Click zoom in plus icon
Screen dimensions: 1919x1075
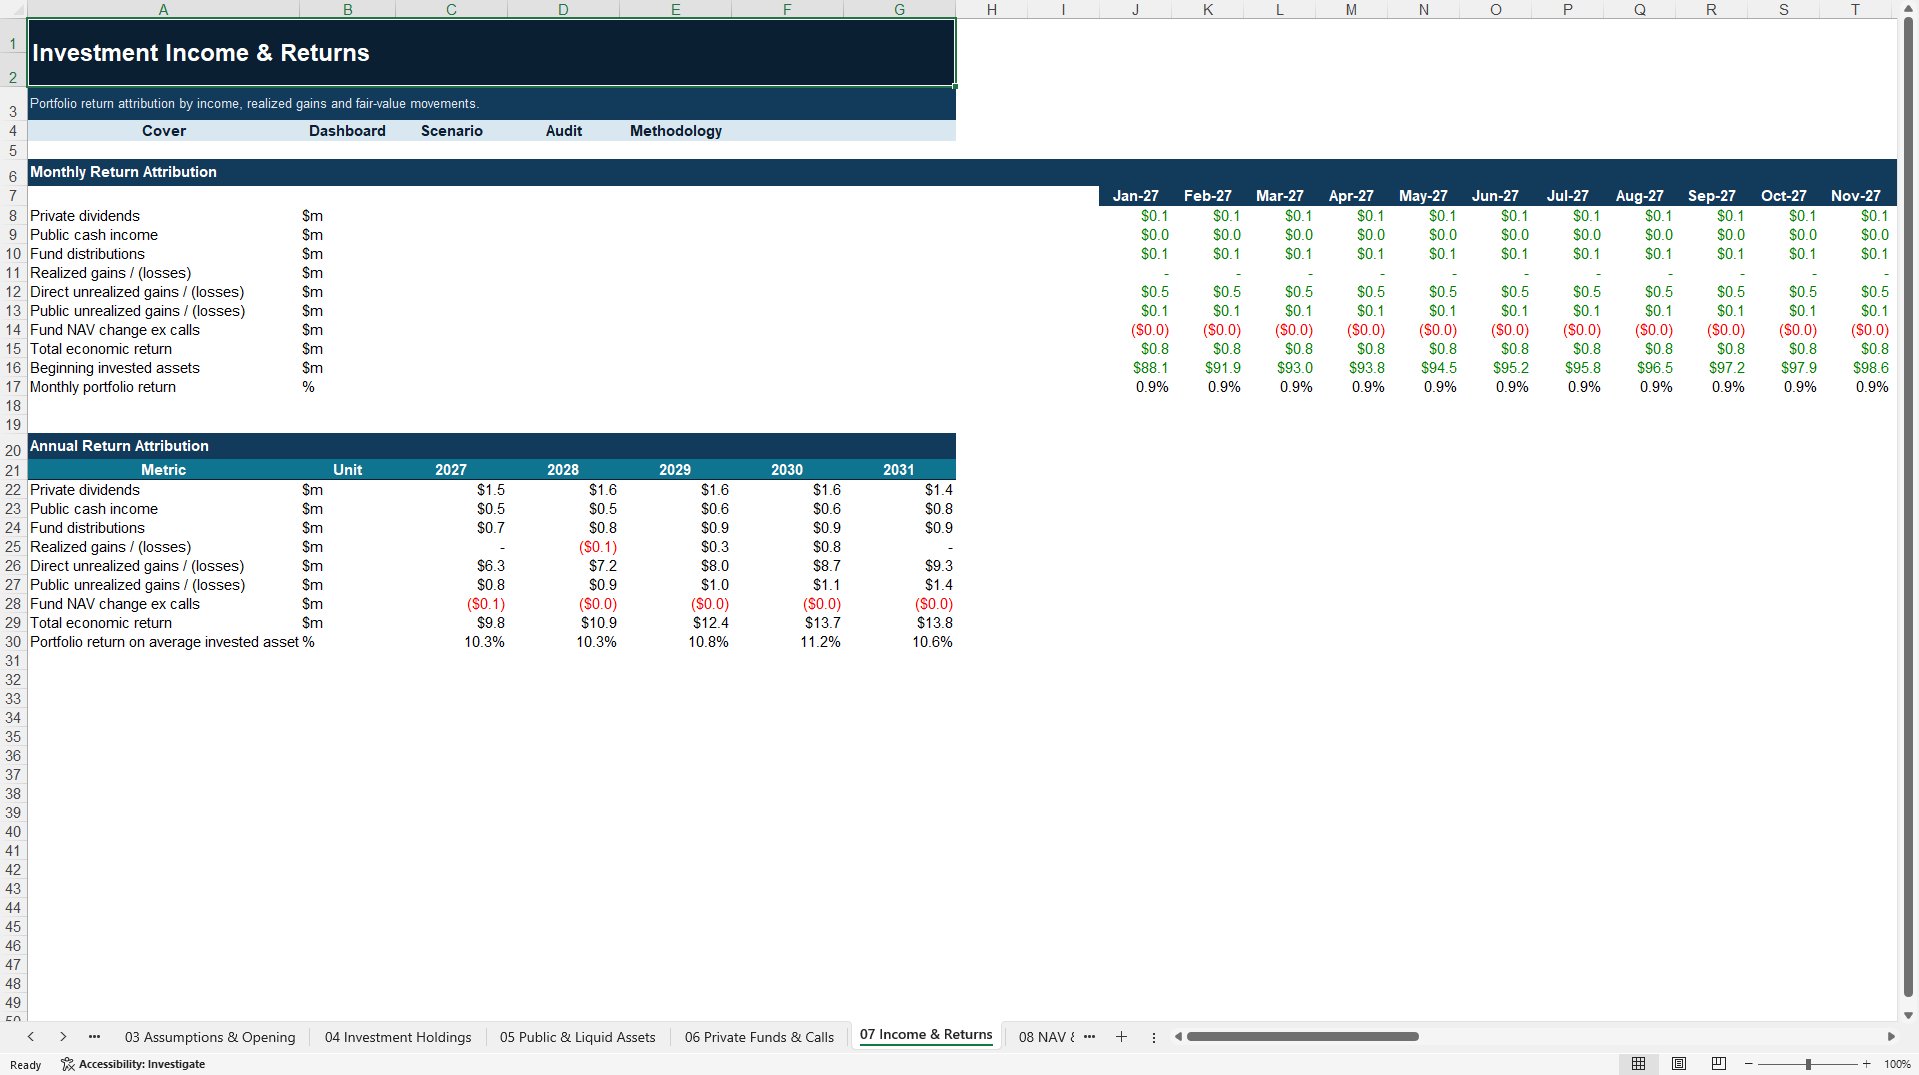click(x=1866, y=1064)
